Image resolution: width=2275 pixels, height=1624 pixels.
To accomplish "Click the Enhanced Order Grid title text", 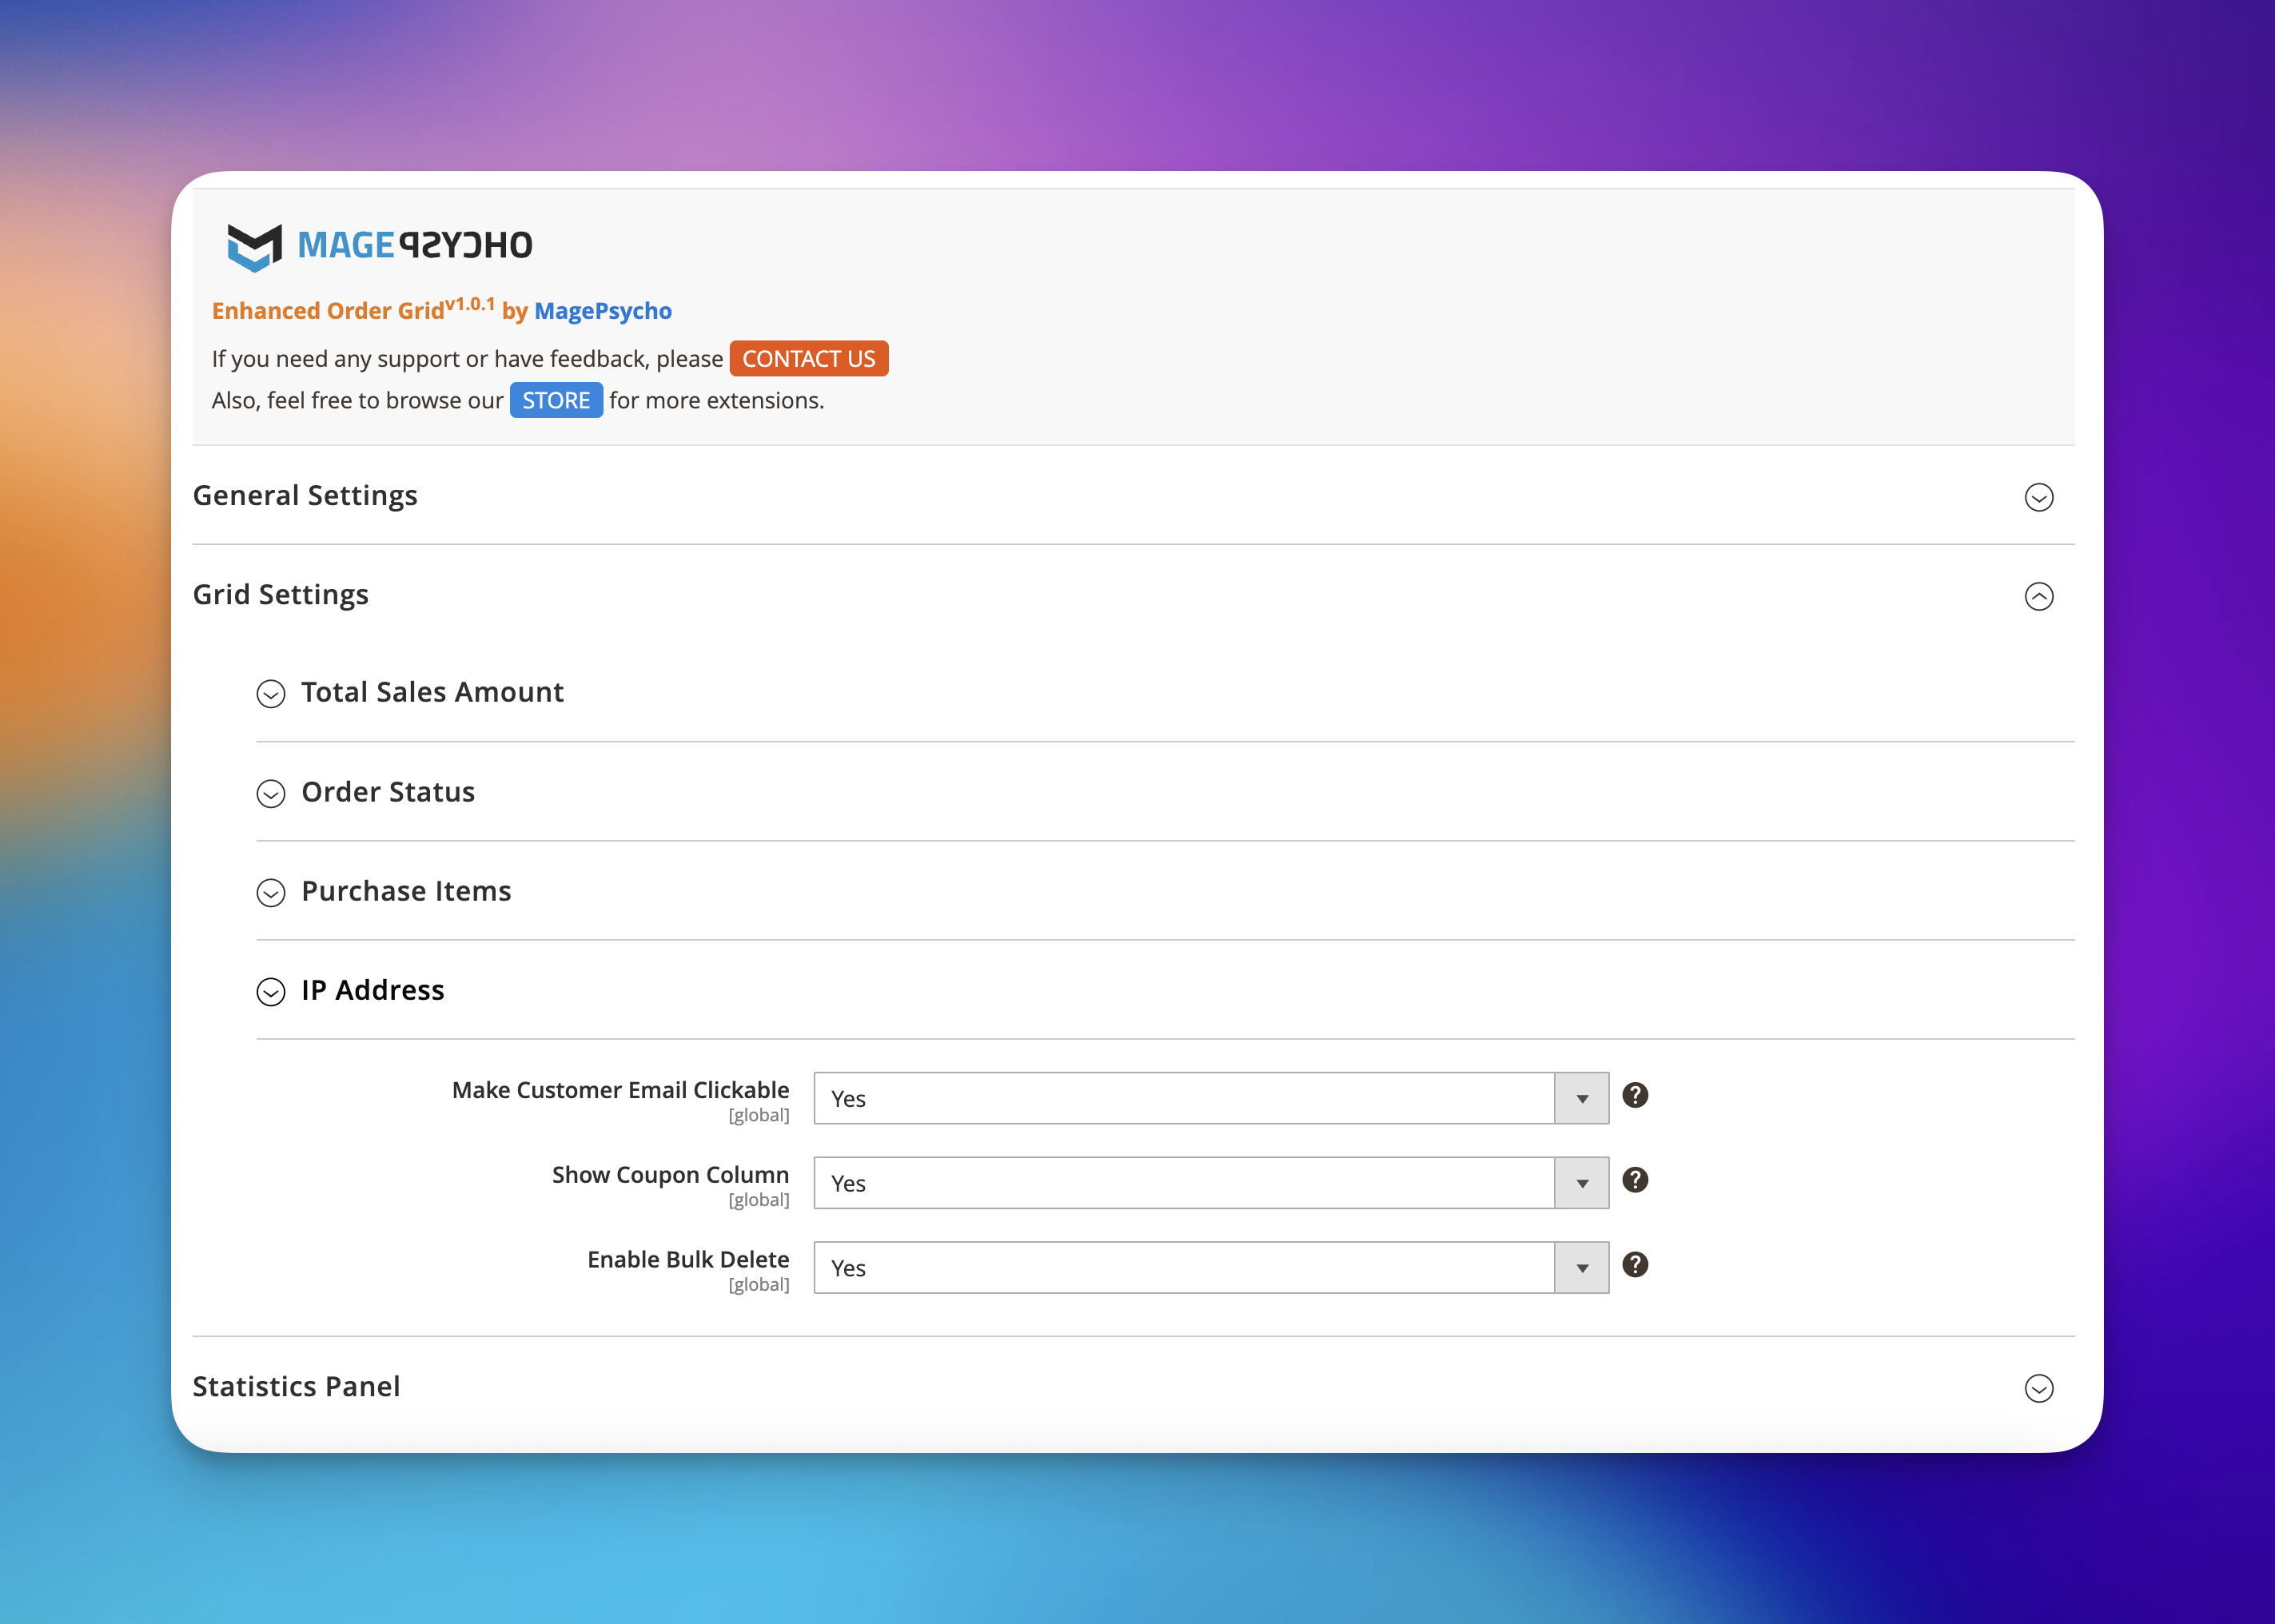I will point(328,311).
